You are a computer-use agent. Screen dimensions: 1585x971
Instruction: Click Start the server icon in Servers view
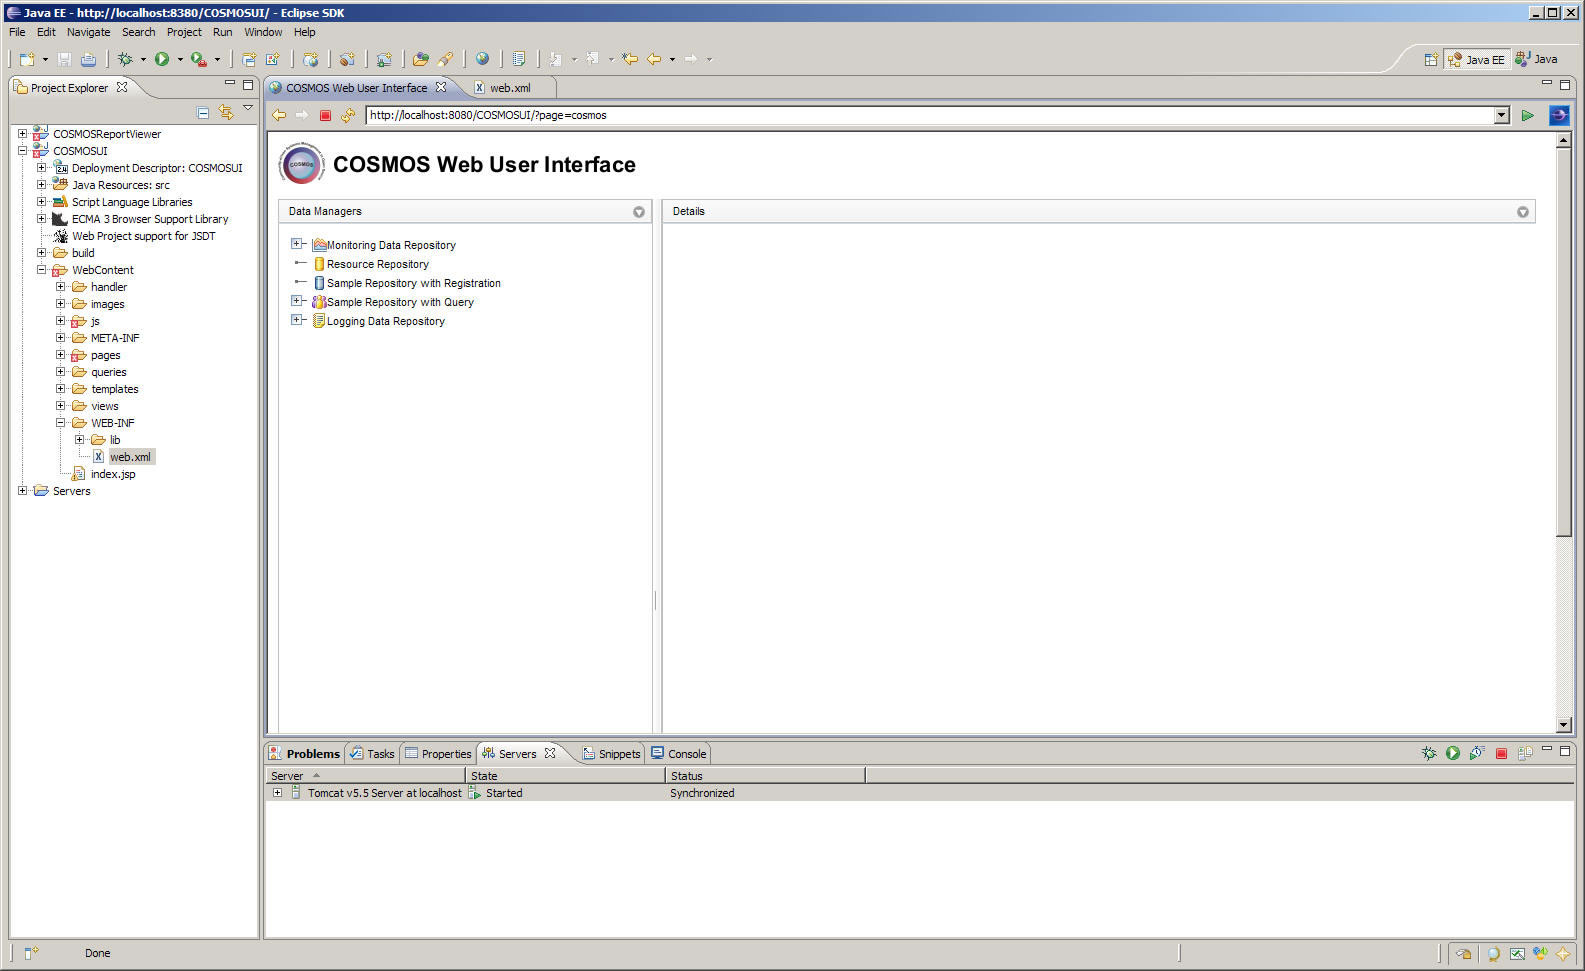click(1453, 753)
